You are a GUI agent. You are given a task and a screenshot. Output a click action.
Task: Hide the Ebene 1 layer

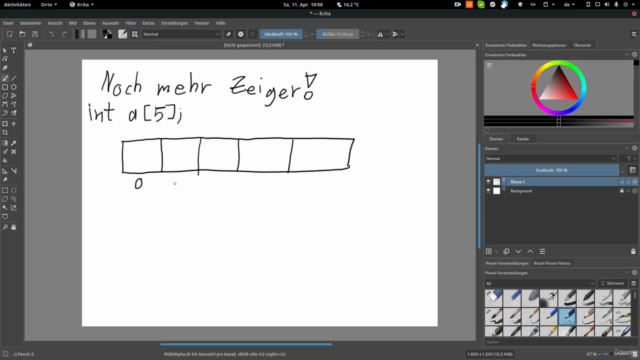[488, 182]
